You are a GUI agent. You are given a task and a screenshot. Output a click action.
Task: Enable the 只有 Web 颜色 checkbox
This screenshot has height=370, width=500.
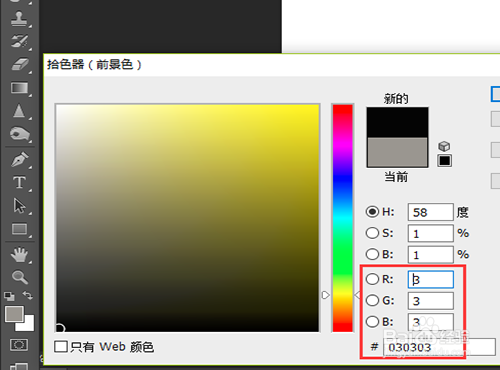click(61, 346)
